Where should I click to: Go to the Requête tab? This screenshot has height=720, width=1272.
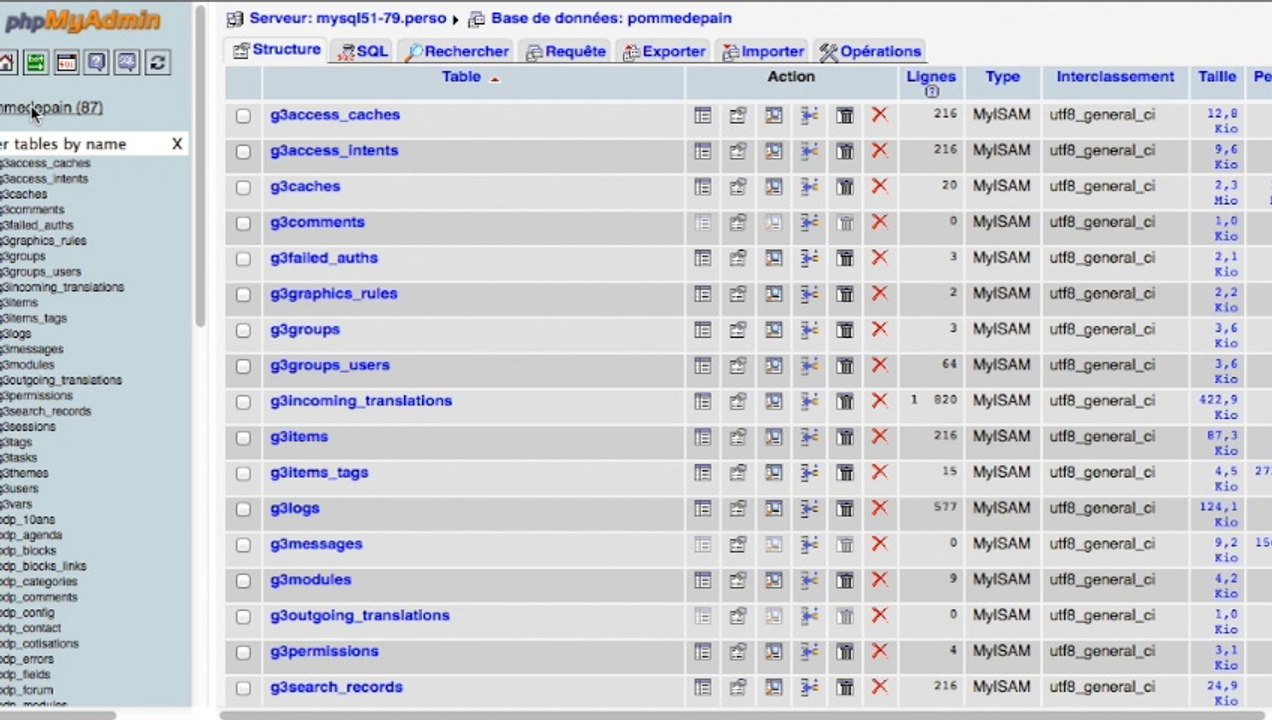click(x=566, y=51)
